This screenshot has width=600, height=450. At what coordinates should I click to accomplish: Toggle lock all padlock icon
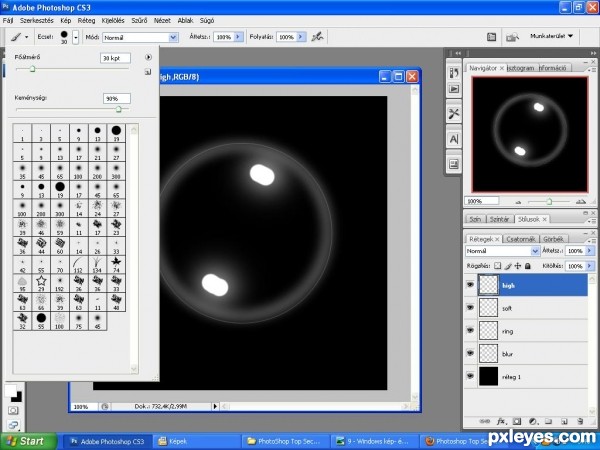(528, 266)
